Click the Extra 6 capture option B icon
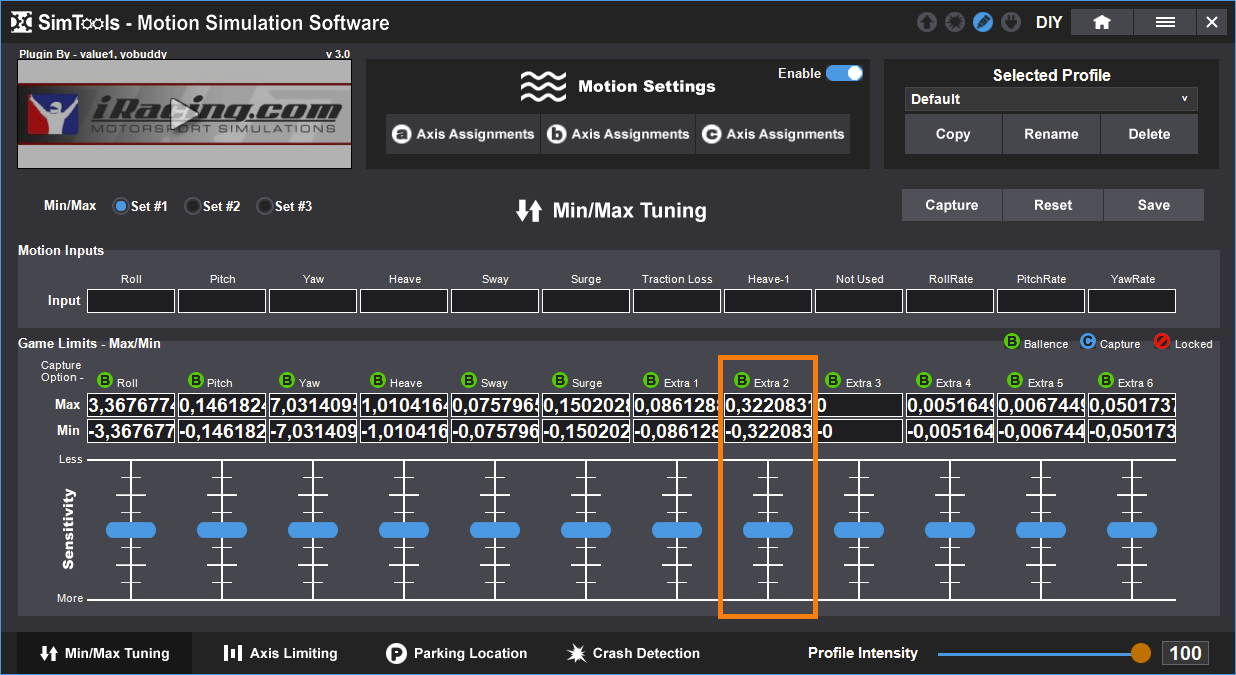This screenshot has width=1236, height=675. 1106,381
